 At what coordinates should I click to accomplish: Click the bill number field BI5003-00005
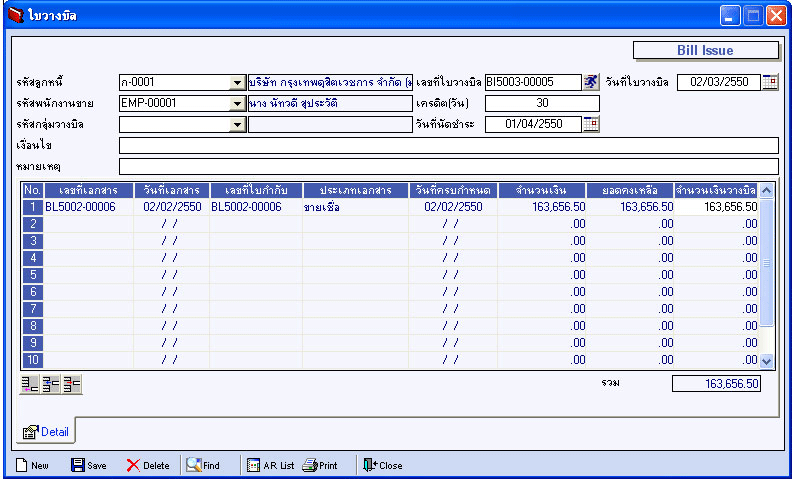pos(533,82)
